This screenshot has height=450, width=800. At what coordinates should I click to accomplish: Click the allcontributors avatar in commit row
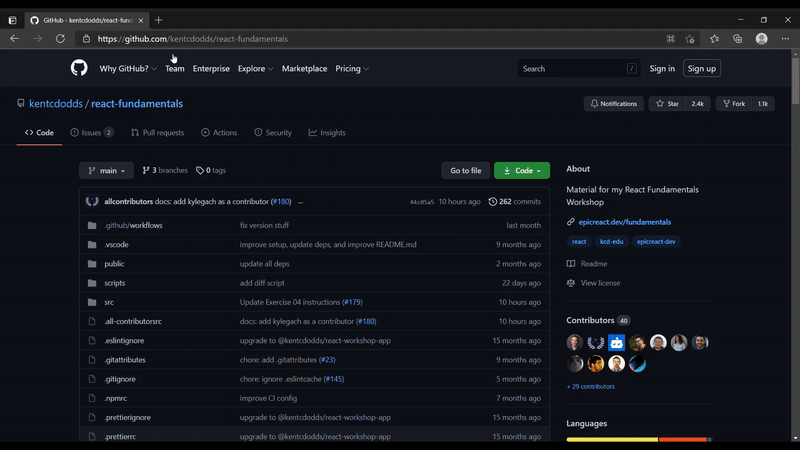coord(92,202)
